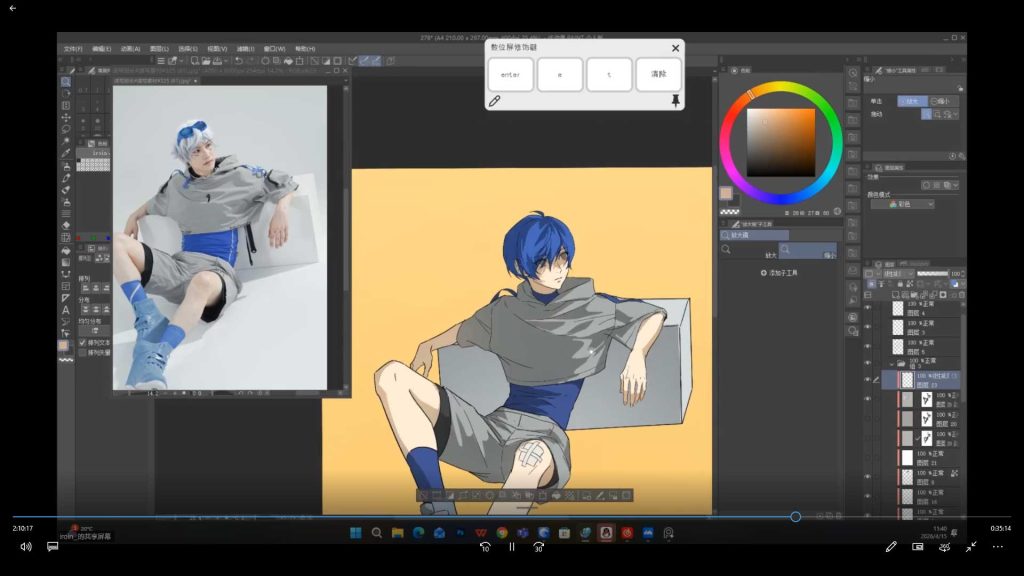The width and height of the screenshot is (1024, 576).
Task: Select the eyedropper tool
Action: (66, 153)
